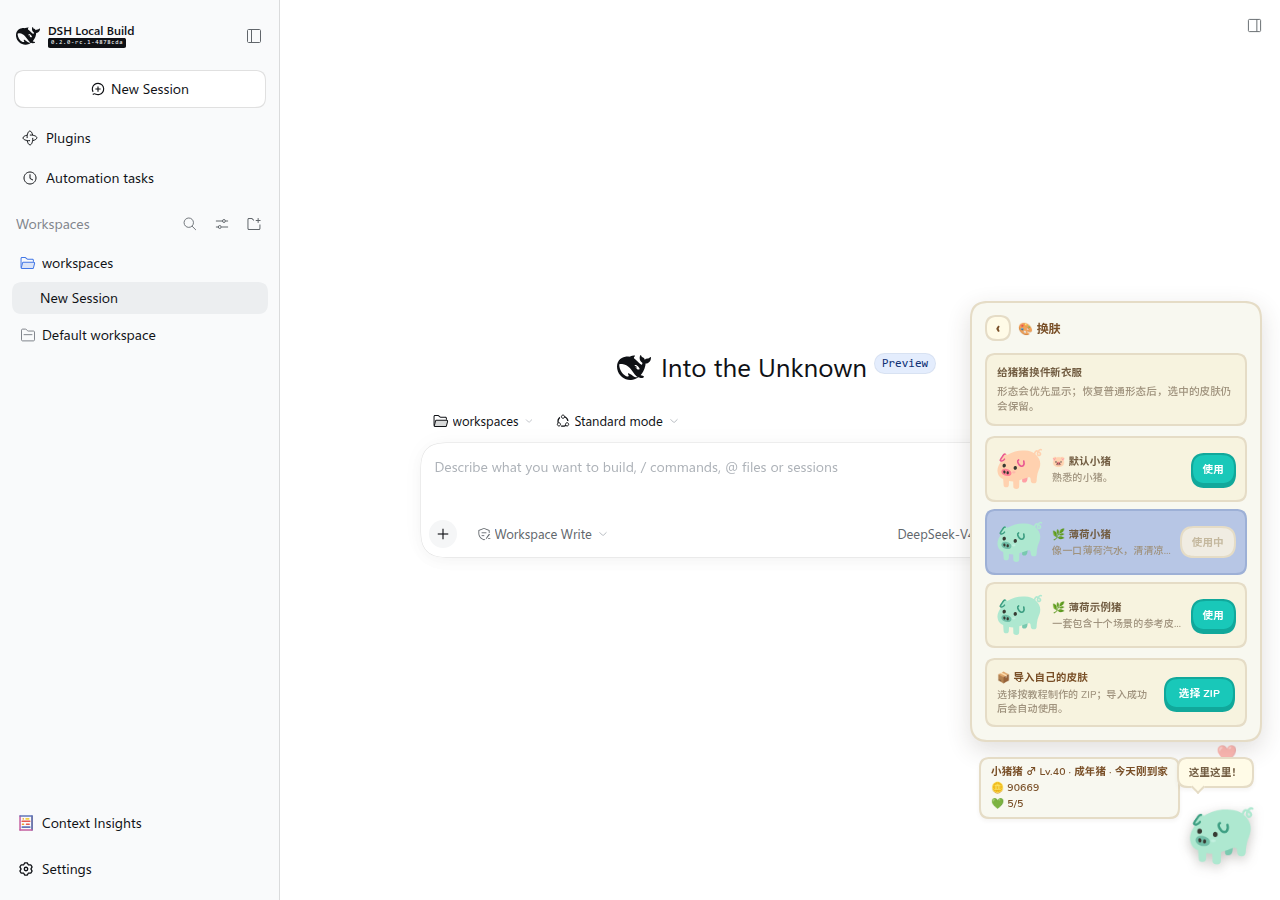Click the DSH whale logo in sidebar header
The width and height of the screenshot is (1280, 900).
(28, 36)
